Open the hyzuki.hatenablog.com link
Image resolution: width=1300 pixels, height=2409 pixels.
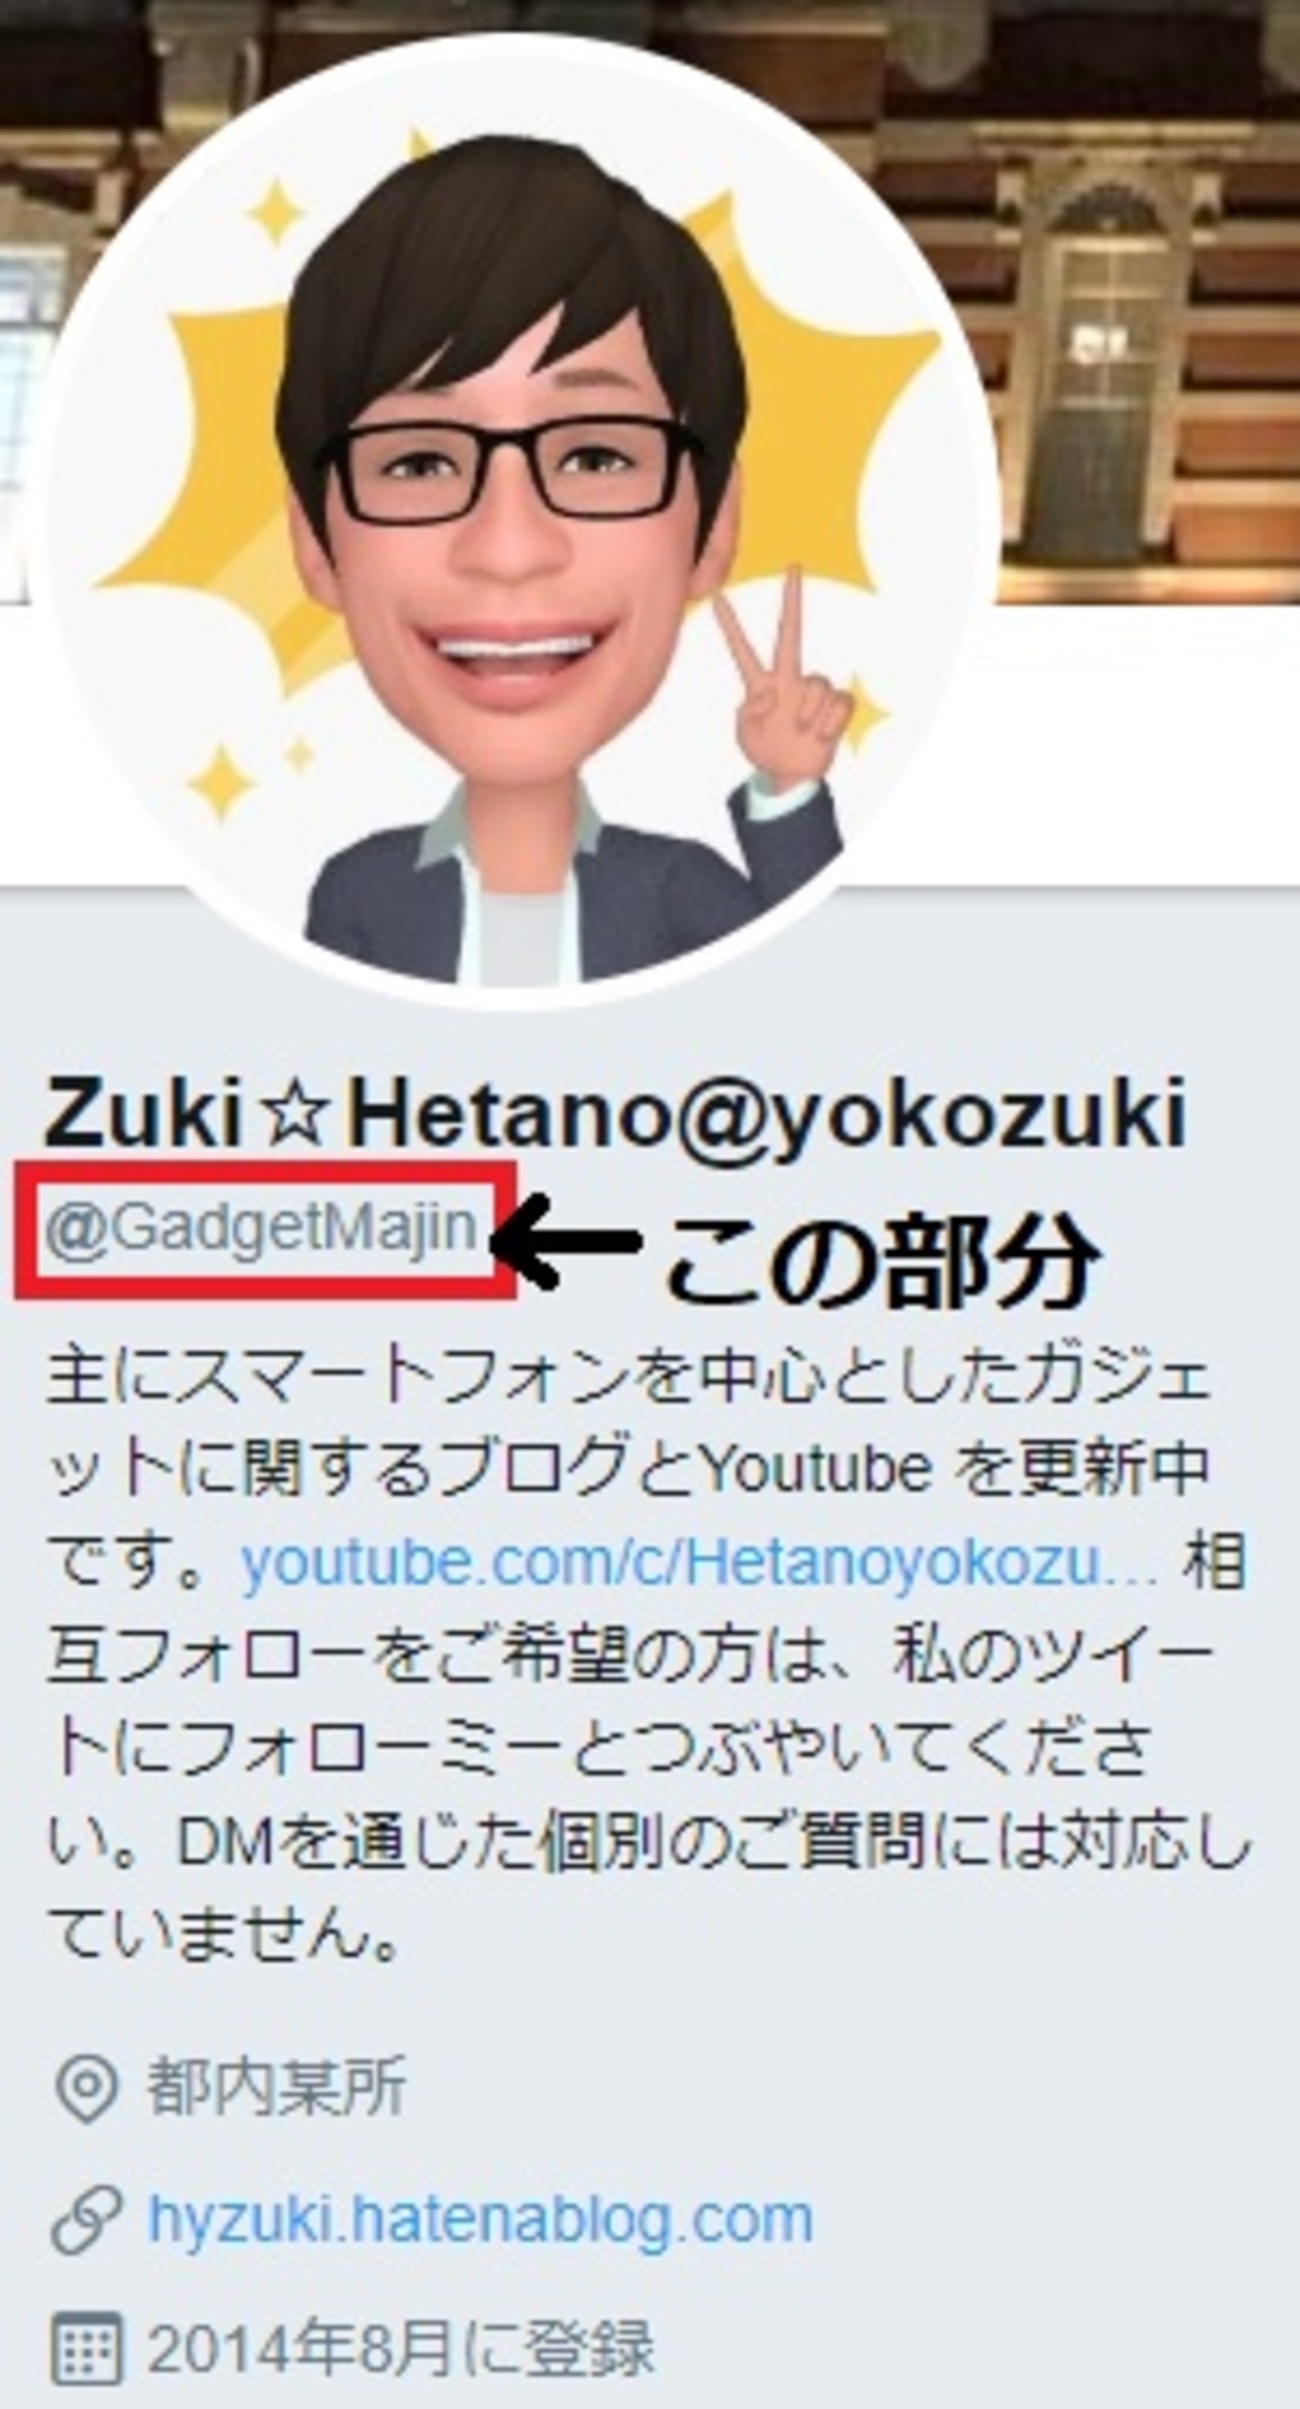pos(481,2218)
